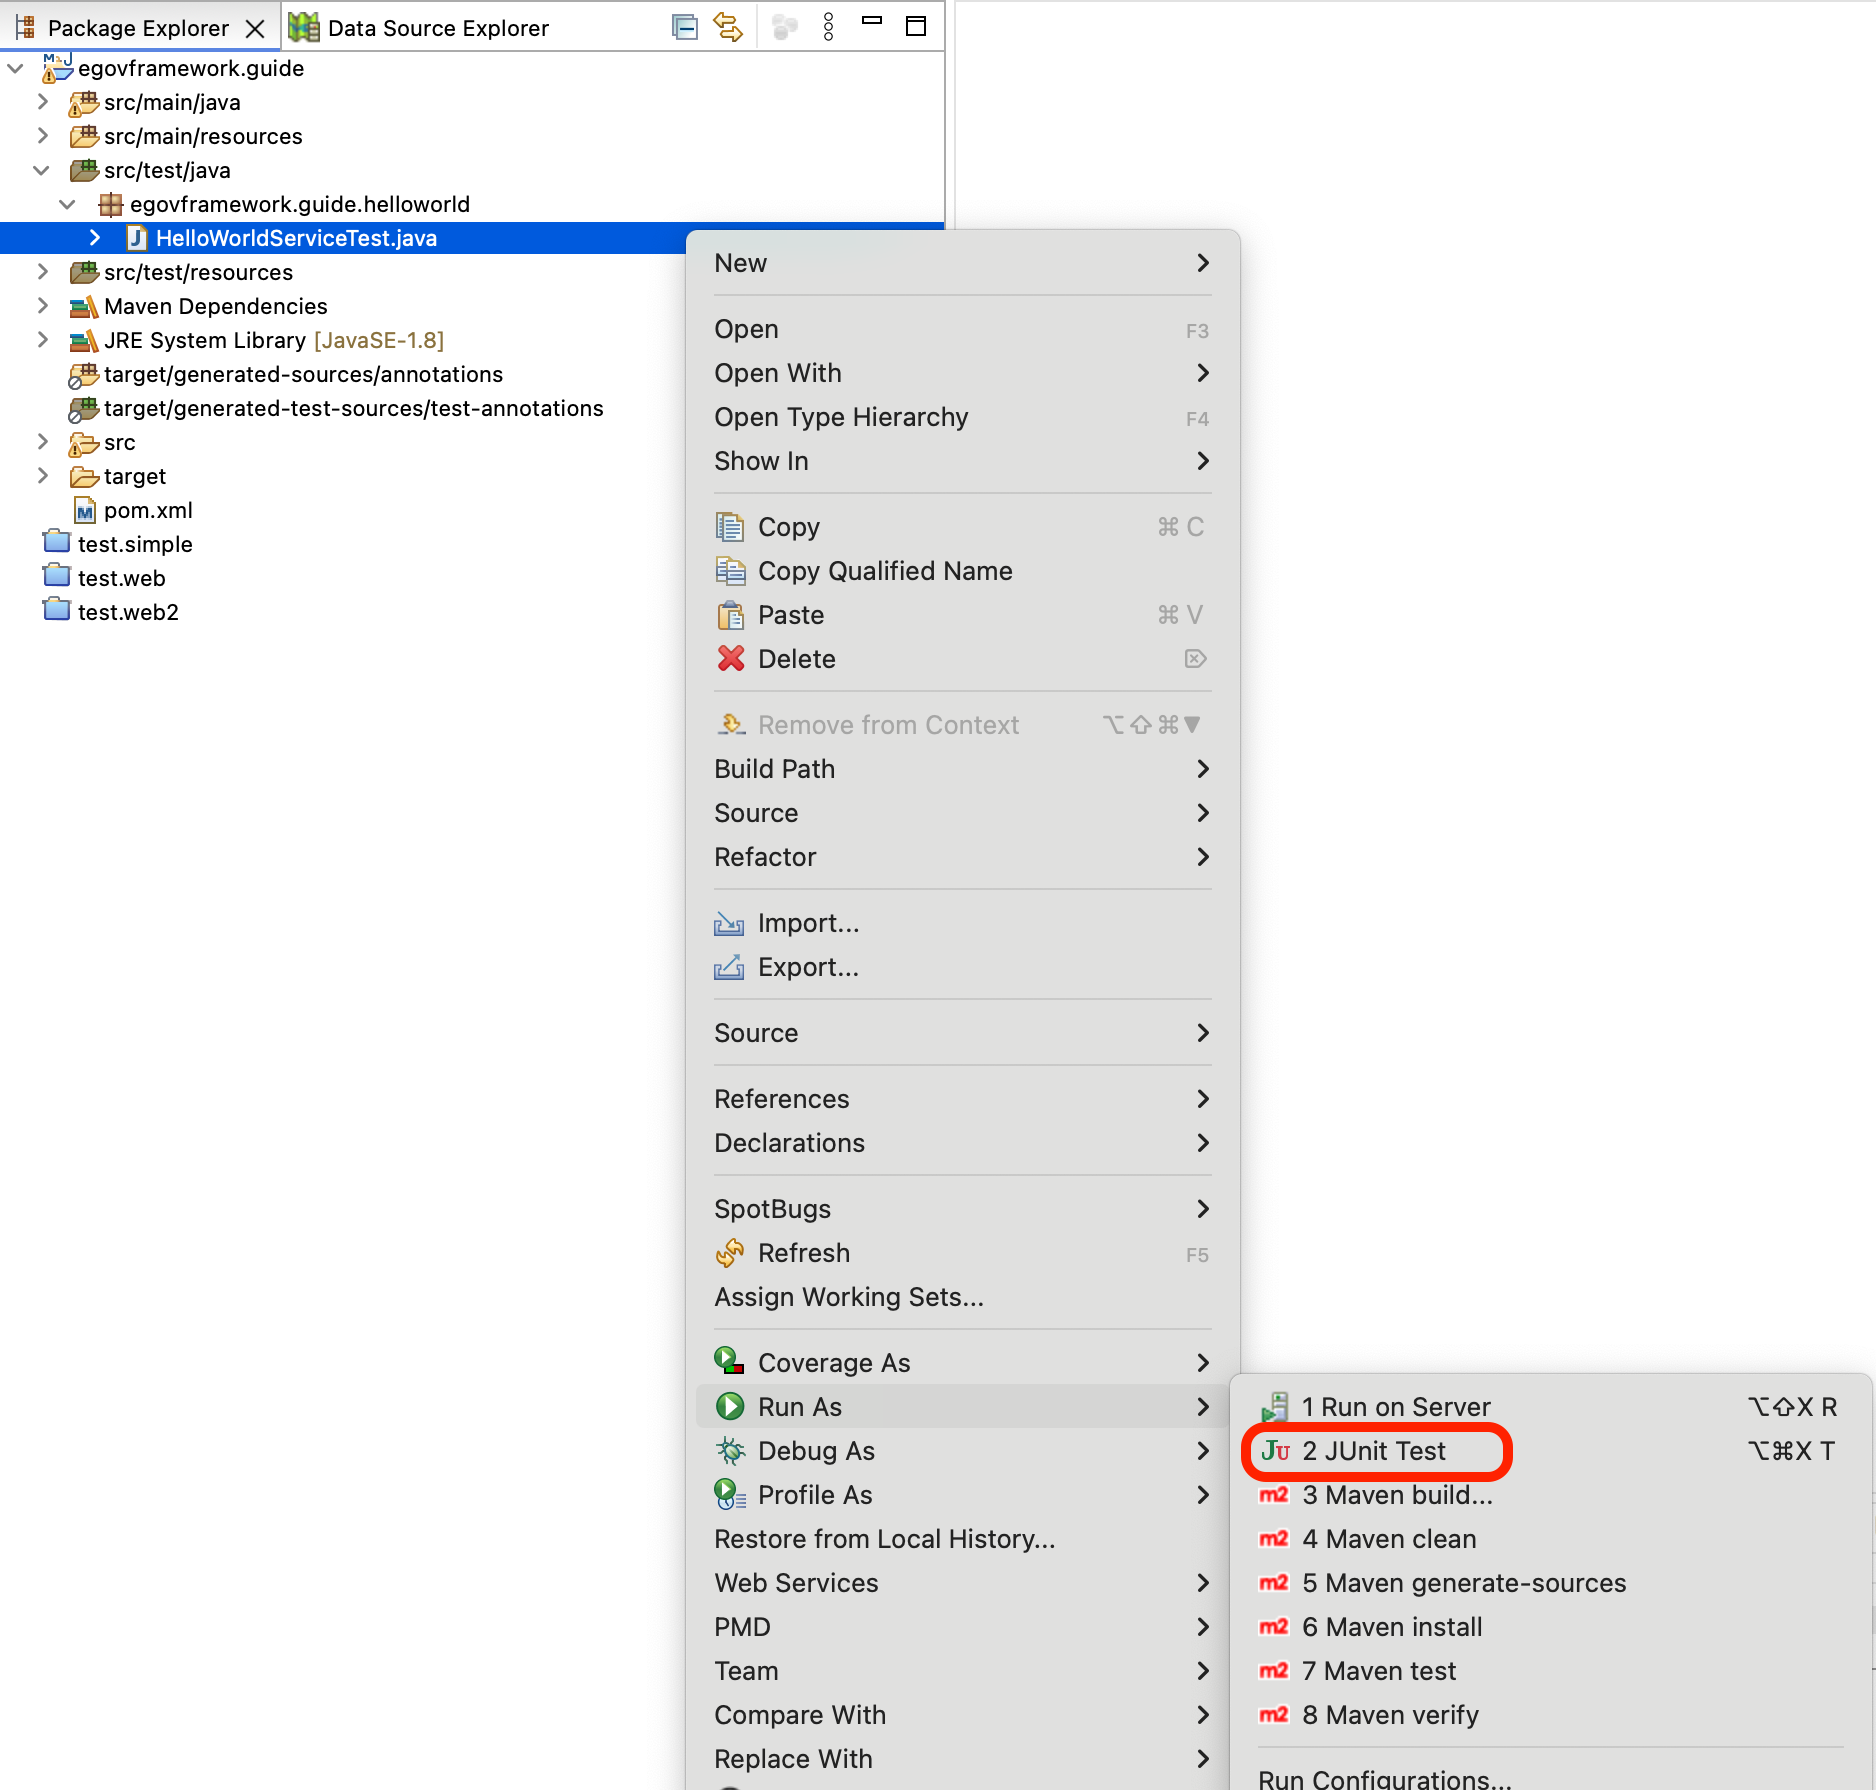Open the Package Explorer view menu (three dots)

pos(828,27)
